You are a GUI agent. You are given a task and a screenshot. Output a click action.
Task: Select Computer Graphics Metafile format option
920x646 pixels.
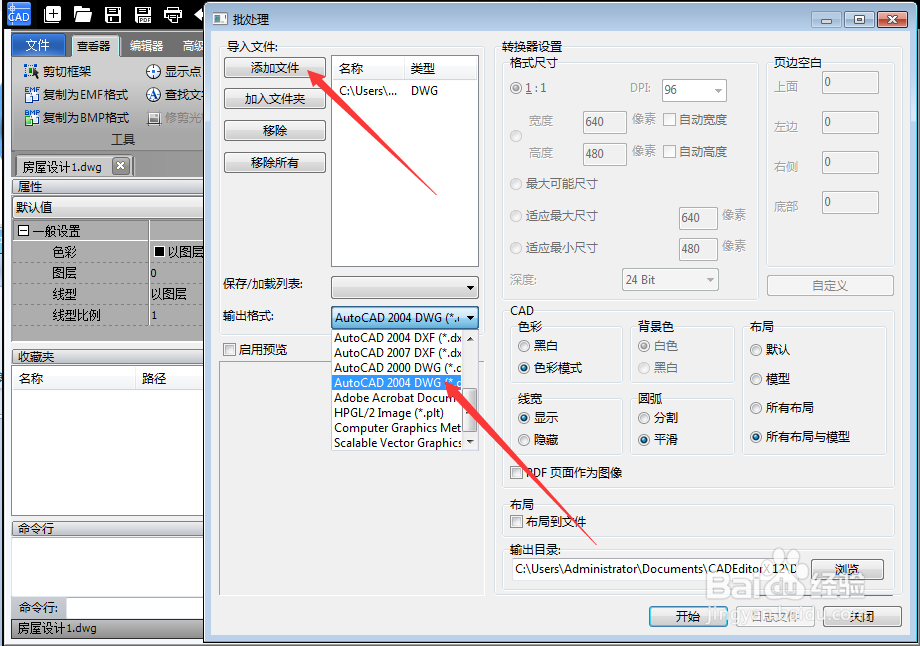[397, 428]
